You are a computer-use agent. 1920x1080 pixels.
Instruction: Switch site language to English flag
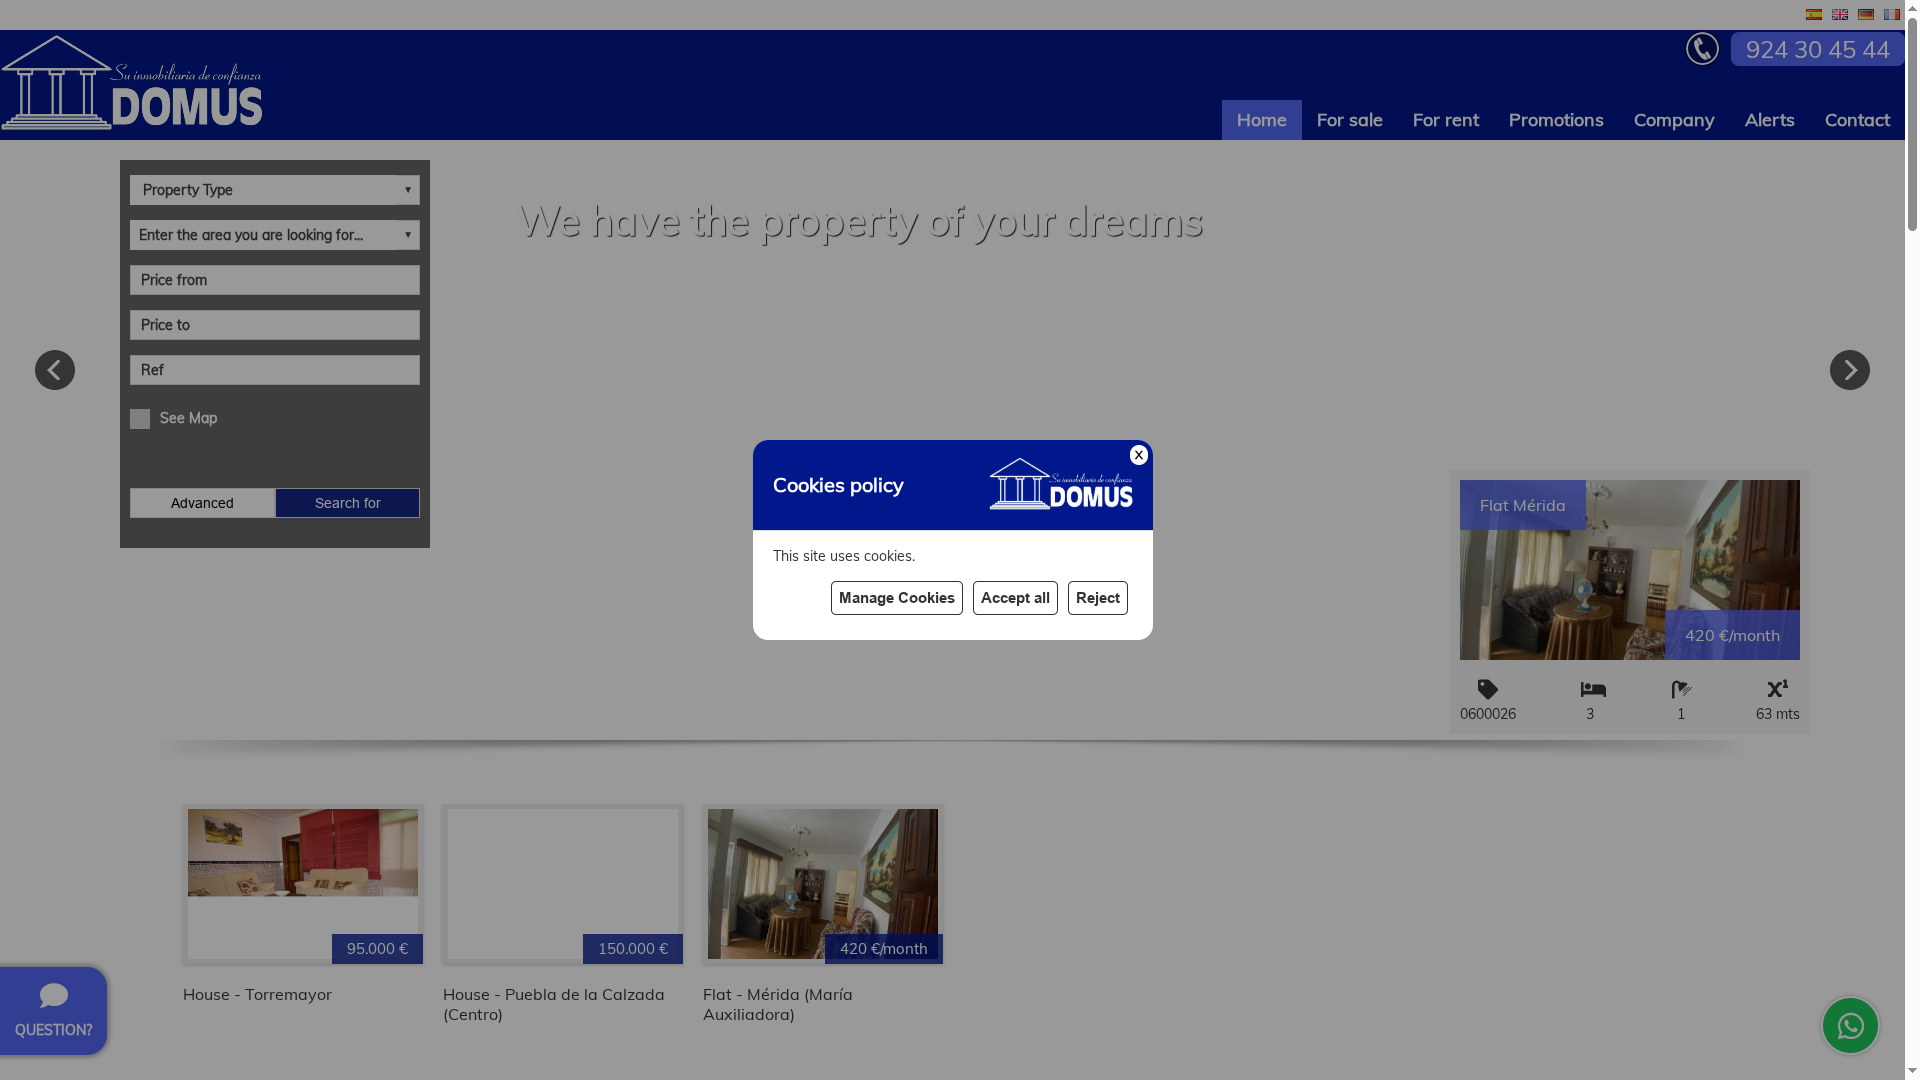(1839, 15)
